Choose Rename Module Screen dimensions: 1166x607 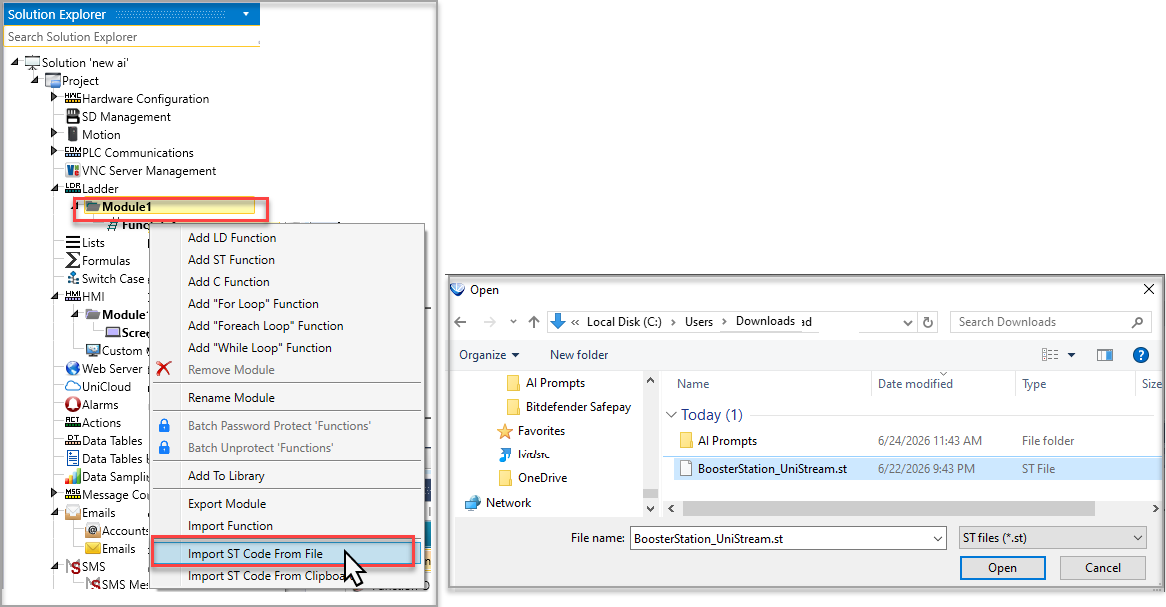231,398
